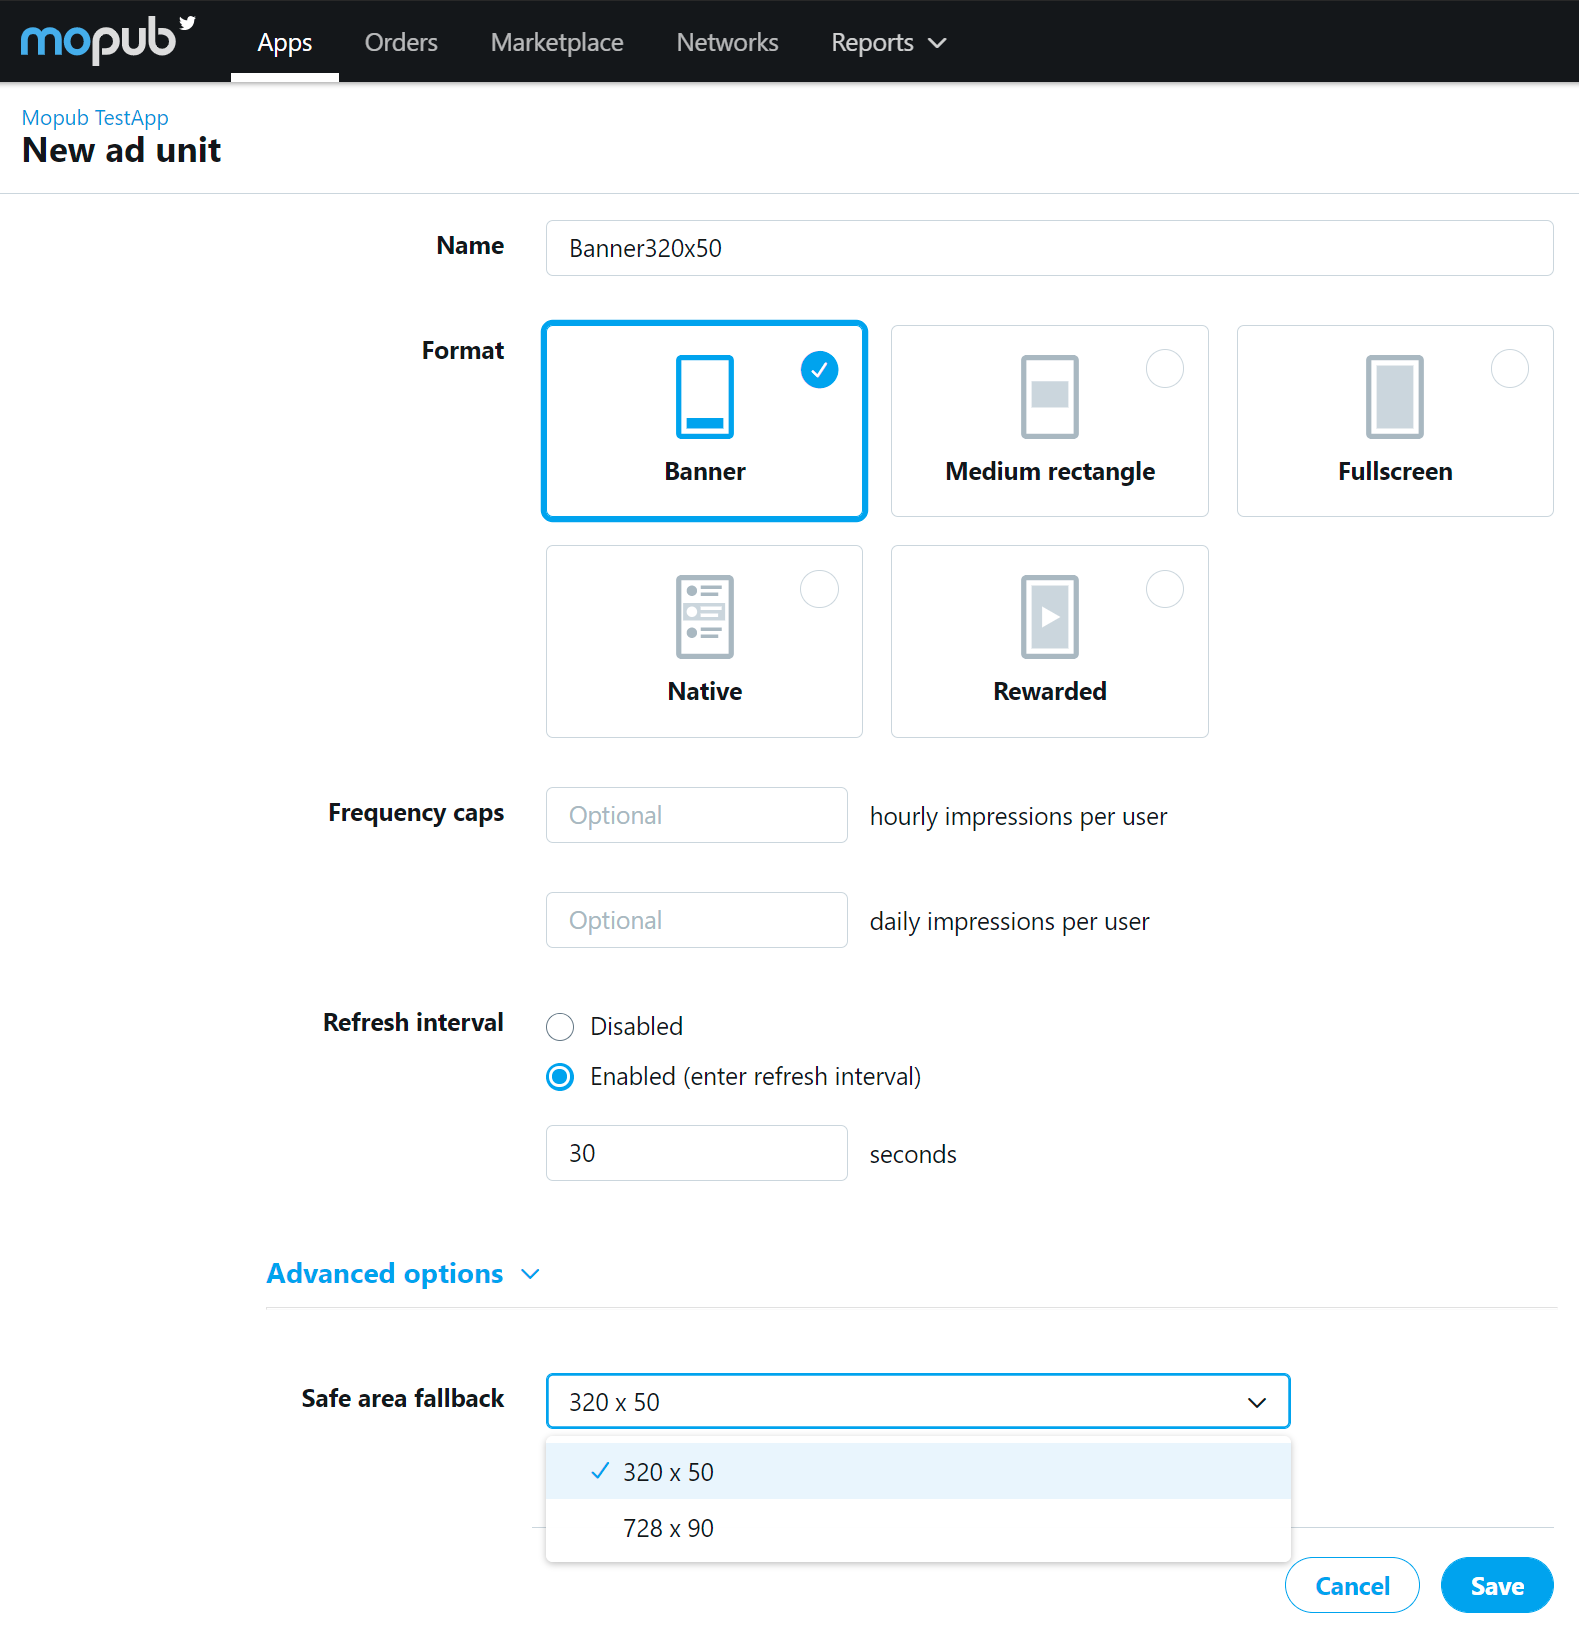The height and width of the screenshot is (1632, 1579).
Task: Focus the daily impressions cap field
Action: 697,920
